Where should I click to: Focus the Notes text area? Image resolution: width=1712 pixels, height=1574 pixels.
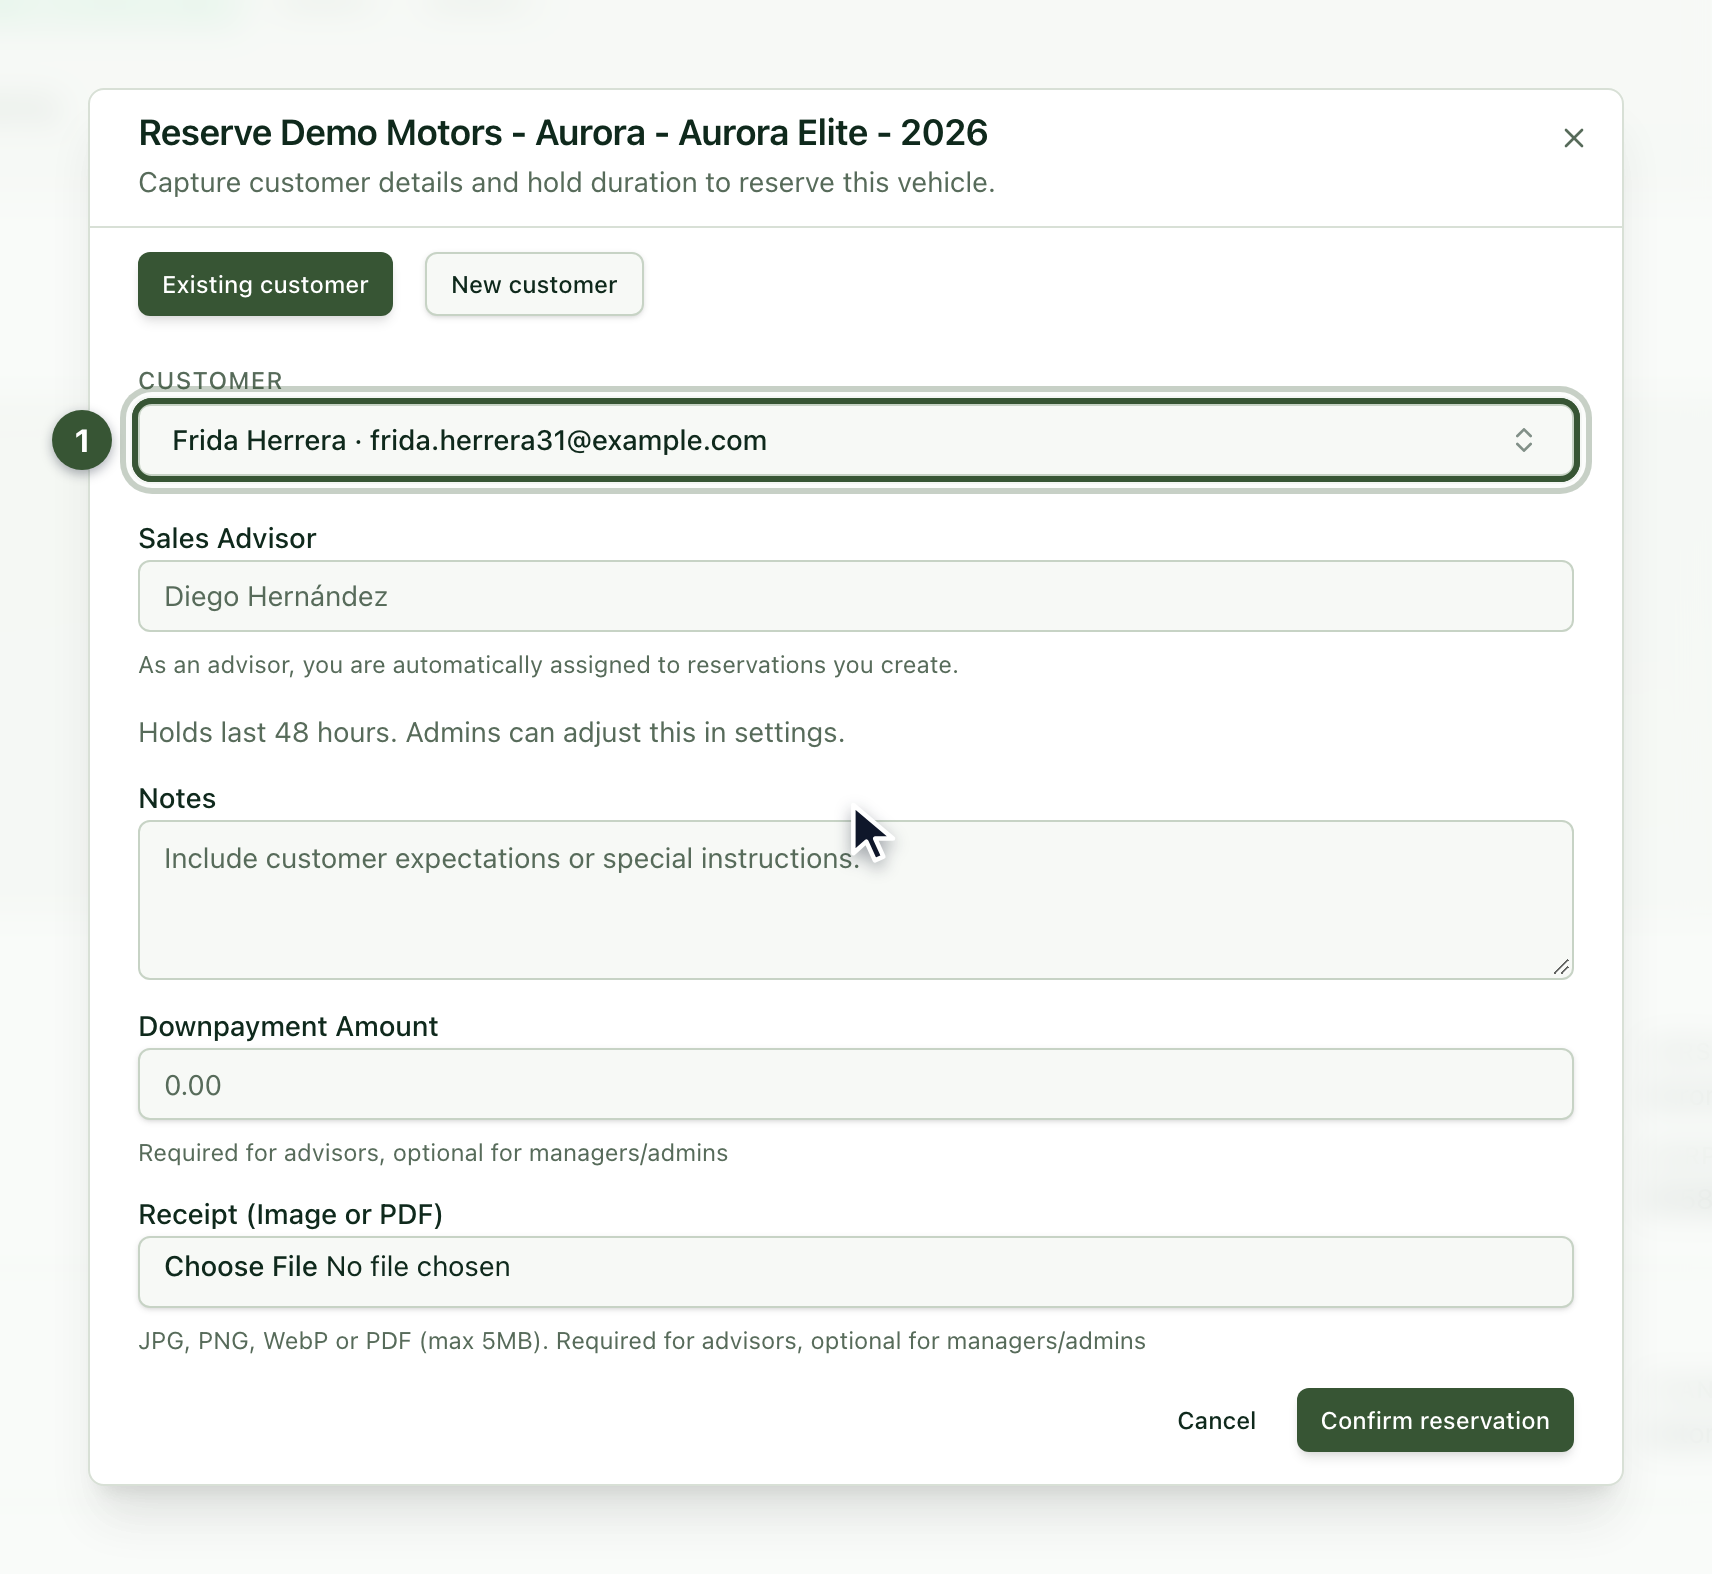click(x=856, y=900)
